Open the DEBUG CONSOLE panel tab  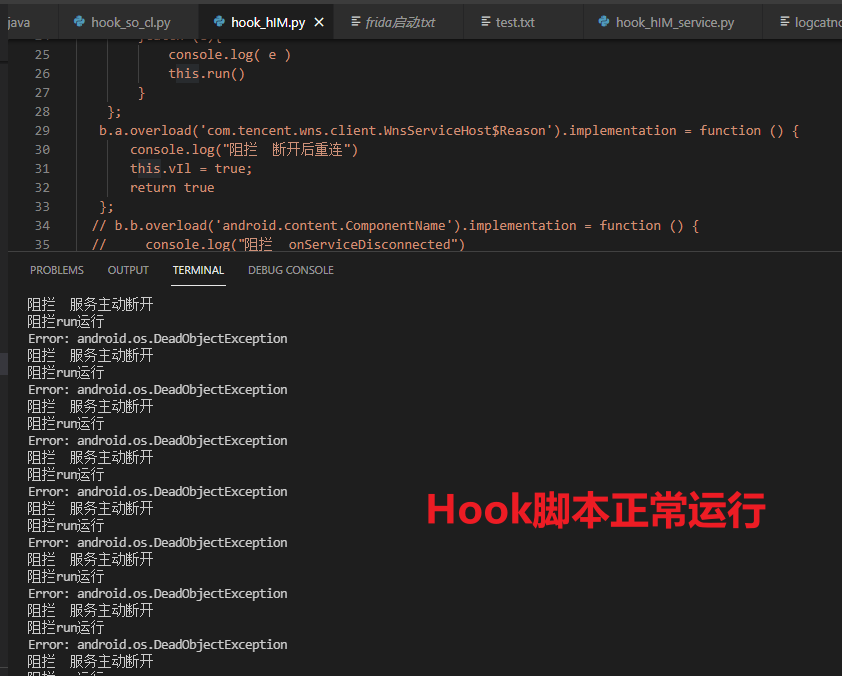(x=291, y=270)
